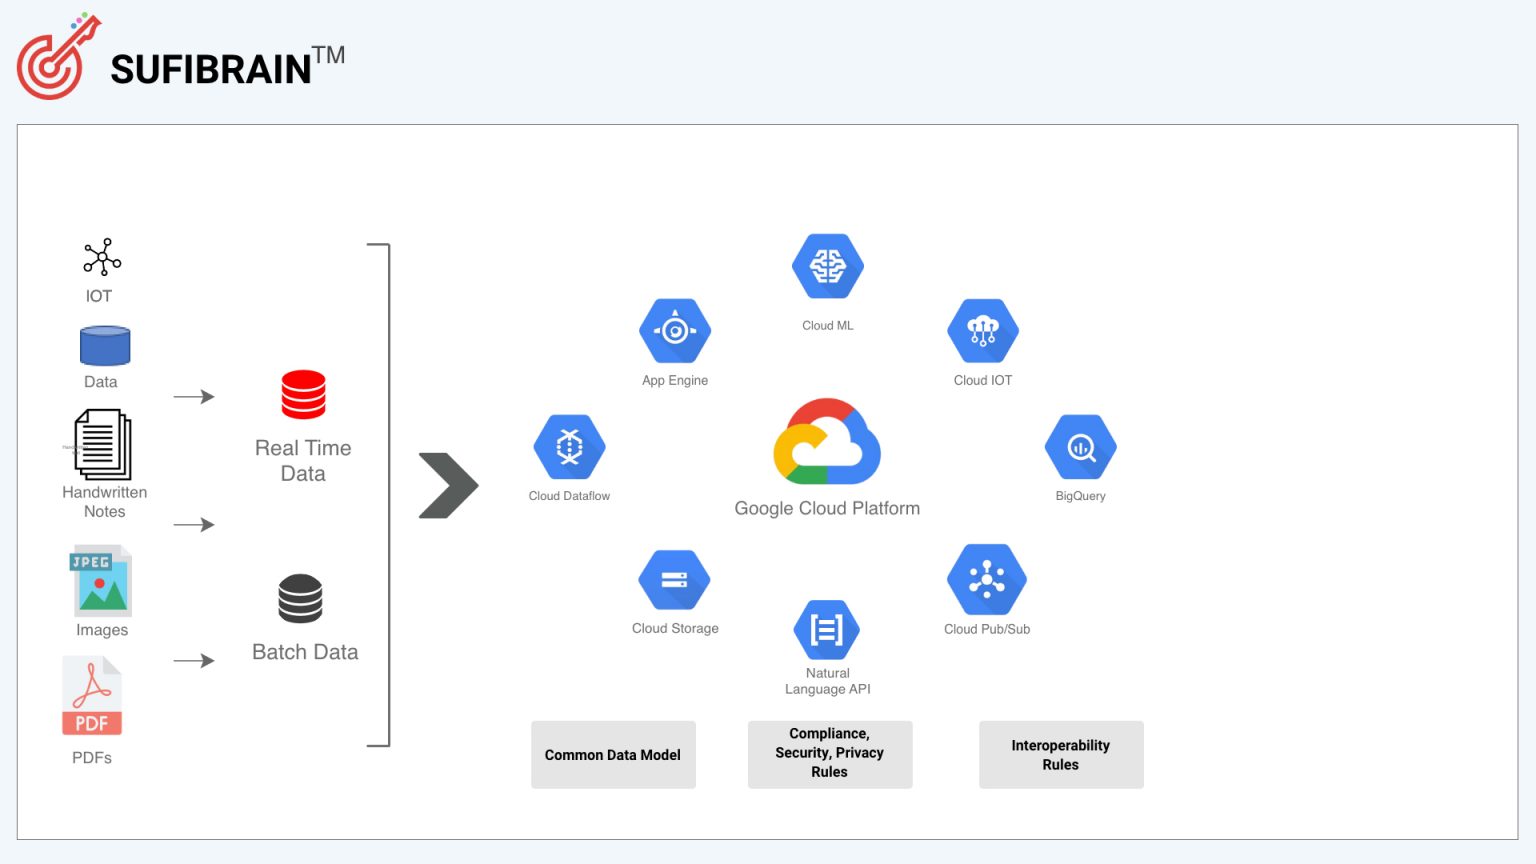Select the "Cloud Dataflow" label text
Screen dimensions: 1536x864
569,496
